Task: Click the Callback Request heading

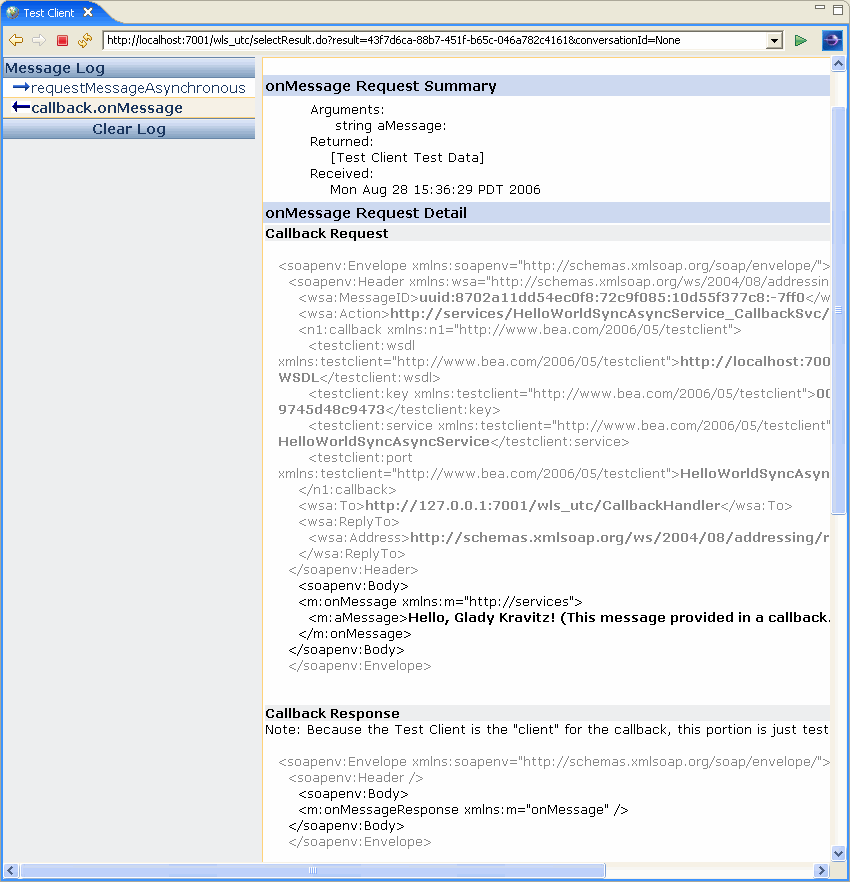Action: click(326, 233)
